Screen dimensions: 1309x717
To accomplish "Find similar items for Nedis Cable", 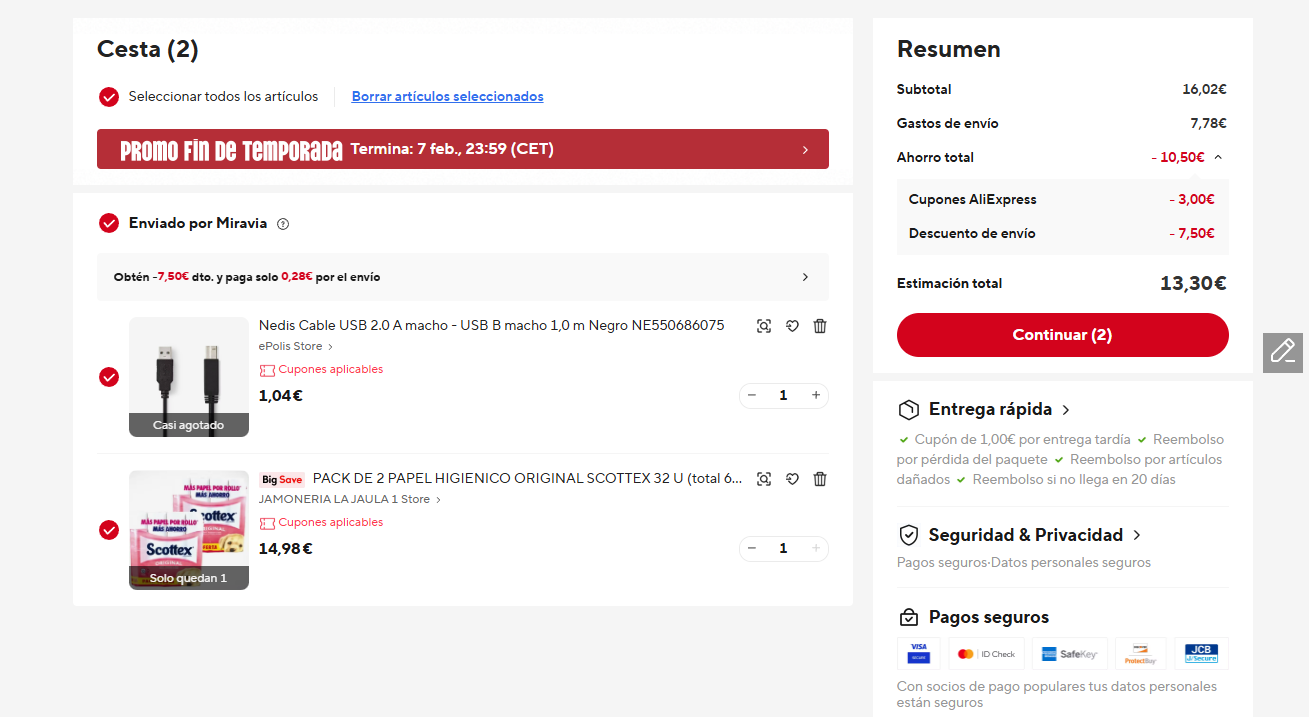I will click(764, 326).
